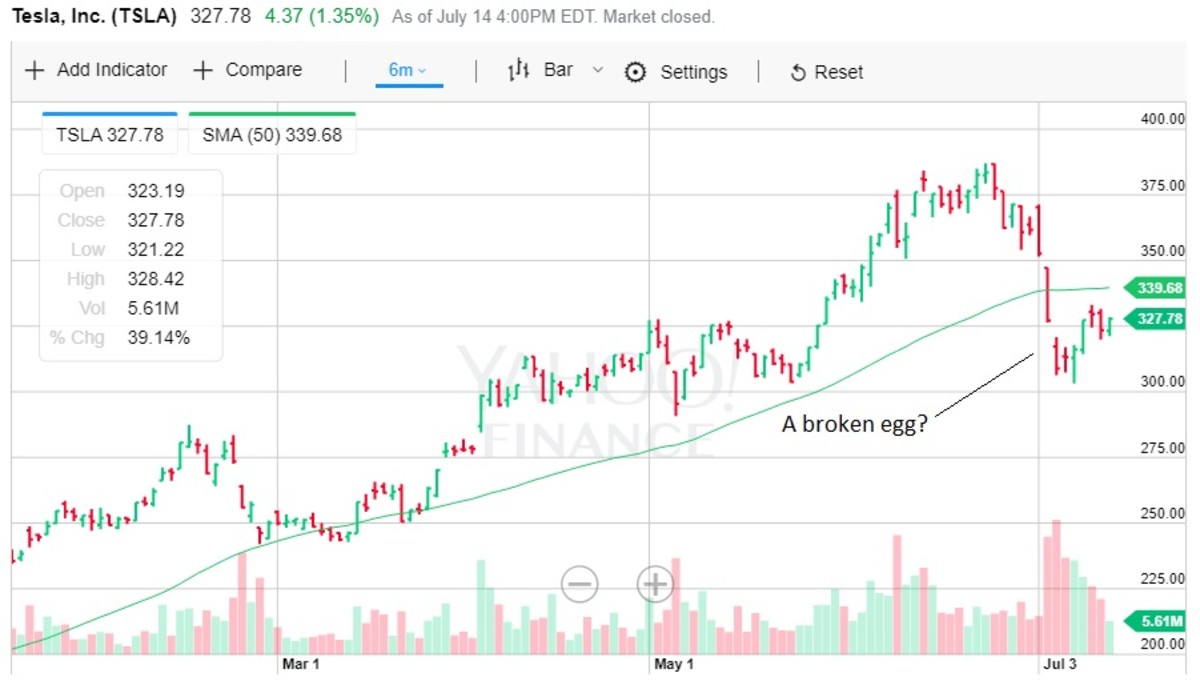Click the May 1 date axis label

click(x=674, y=663)
